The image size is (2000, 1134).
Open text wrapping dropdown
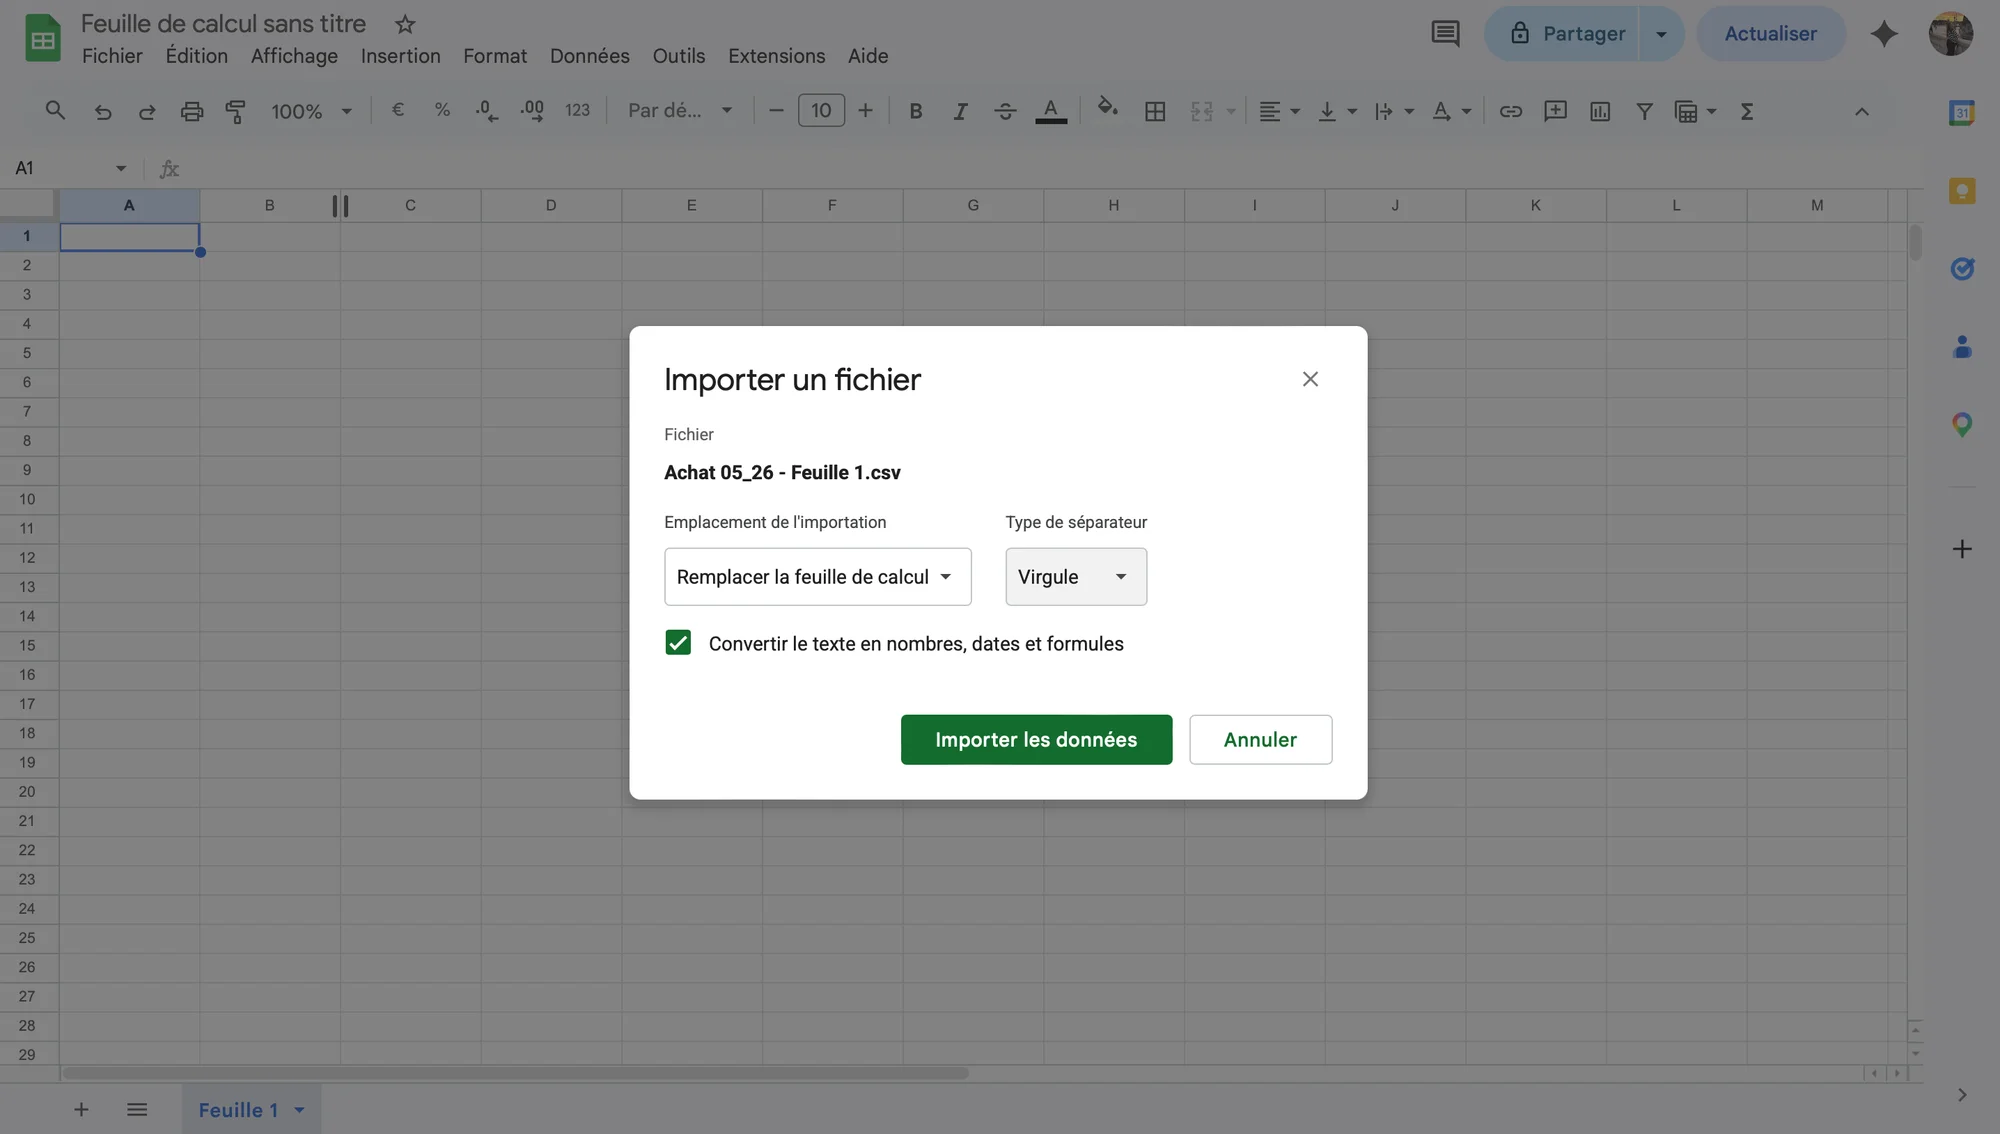1393,111
